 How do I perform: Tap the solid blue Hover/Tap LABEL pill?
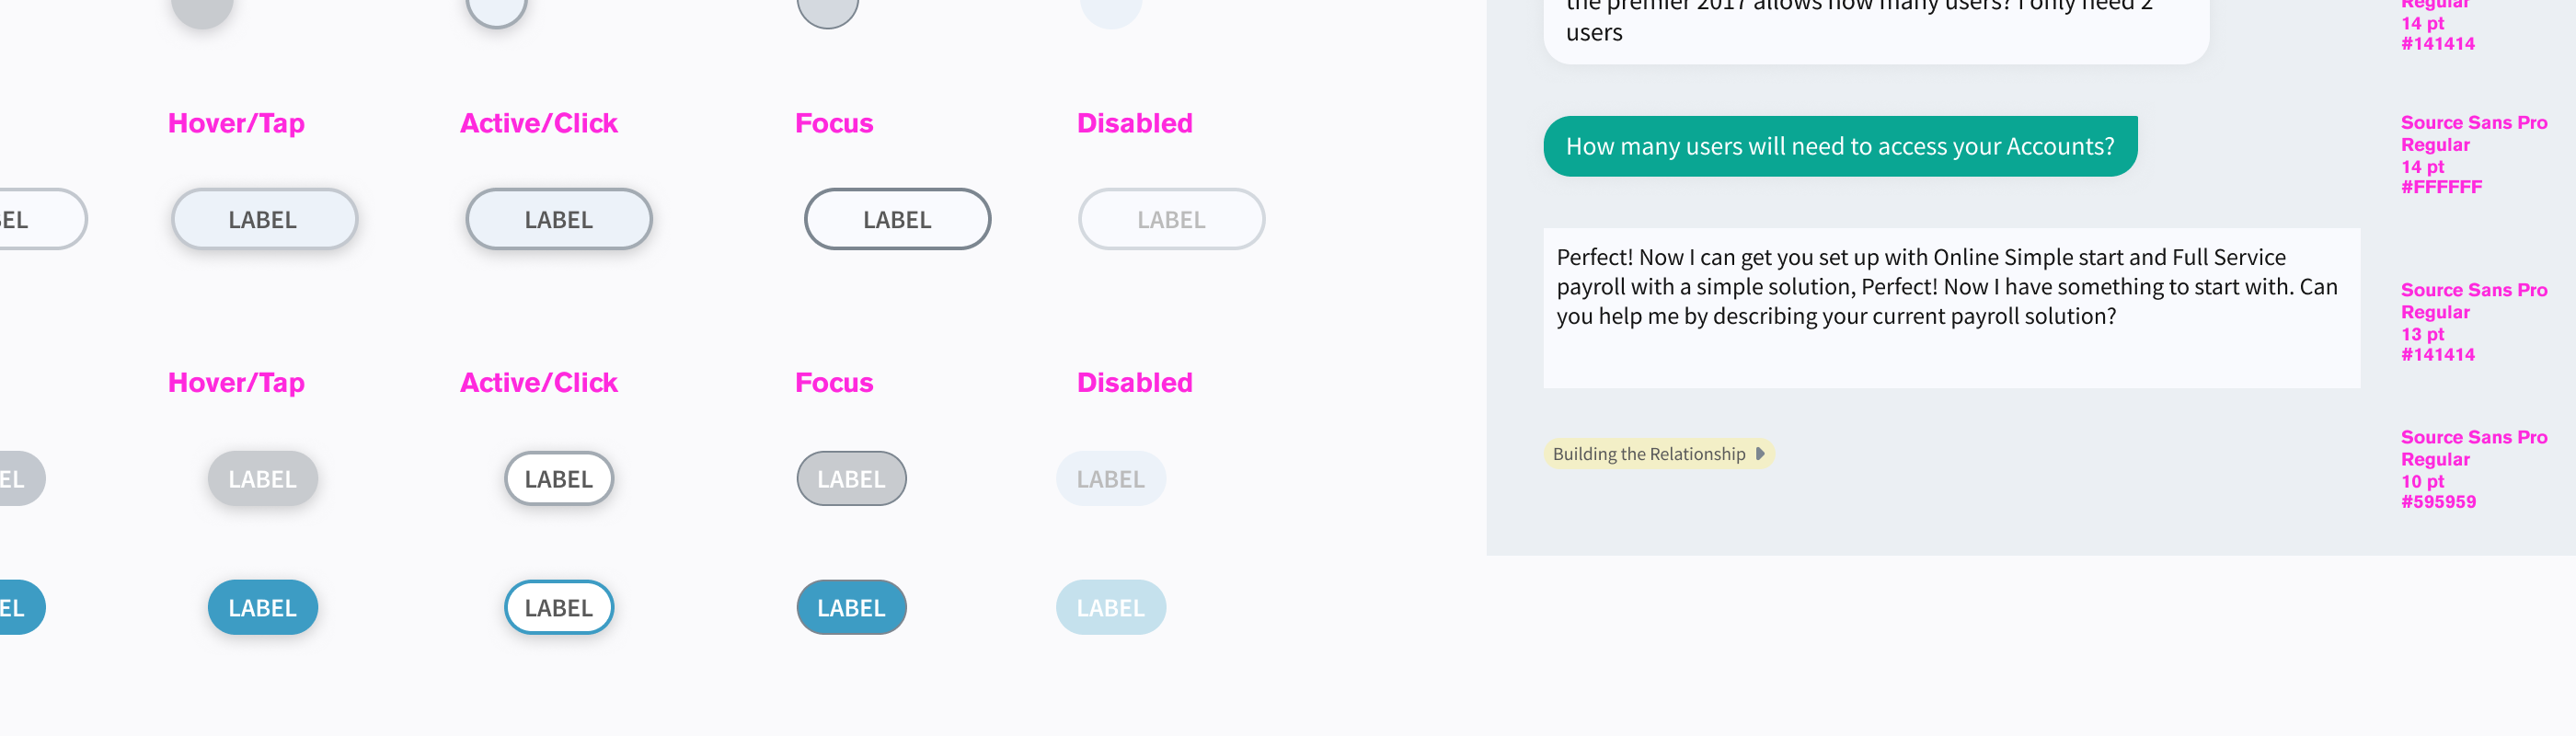click(263, 608)
